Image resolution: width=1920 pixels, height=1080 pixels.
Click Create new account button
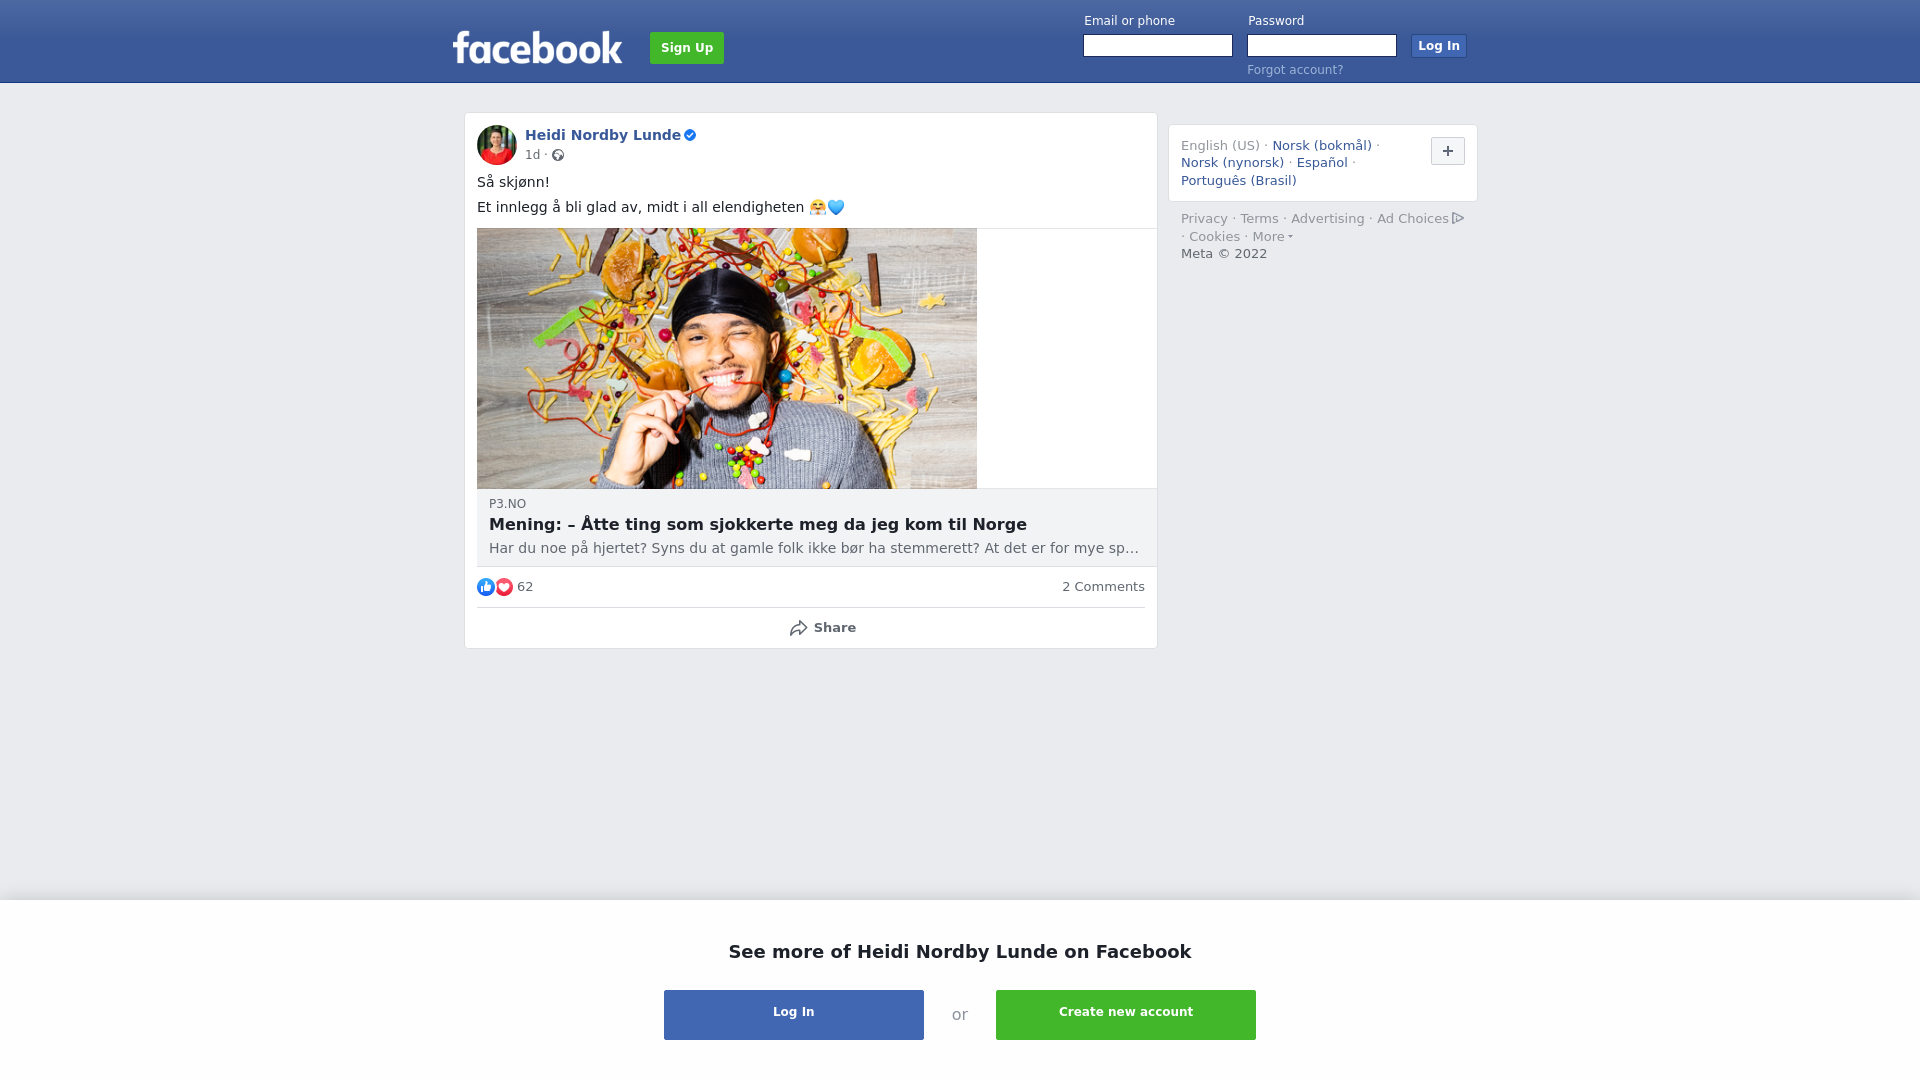coord(1126,1015)
